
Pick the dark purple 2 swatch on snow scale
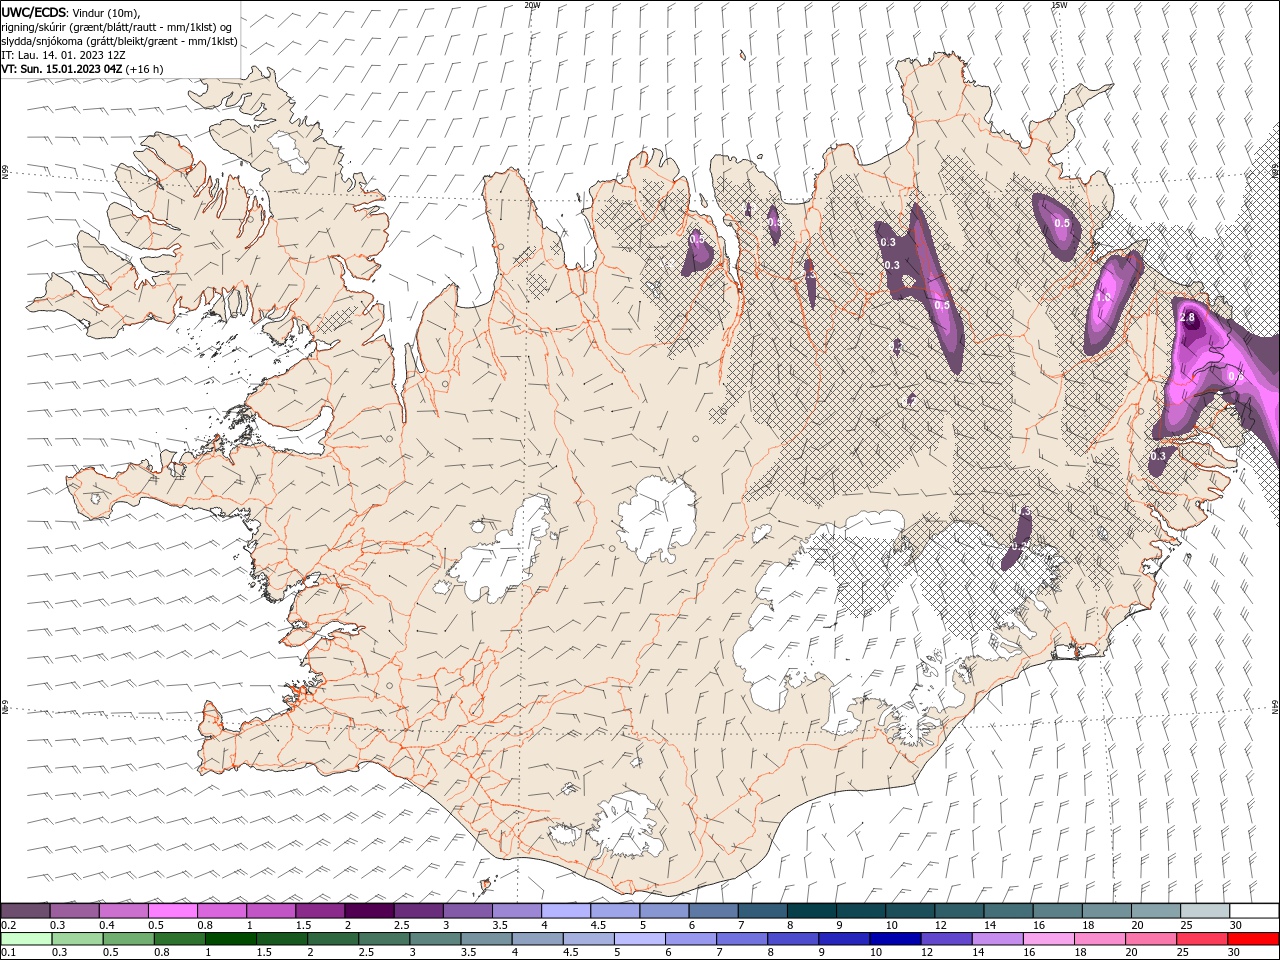coord(369,911)
